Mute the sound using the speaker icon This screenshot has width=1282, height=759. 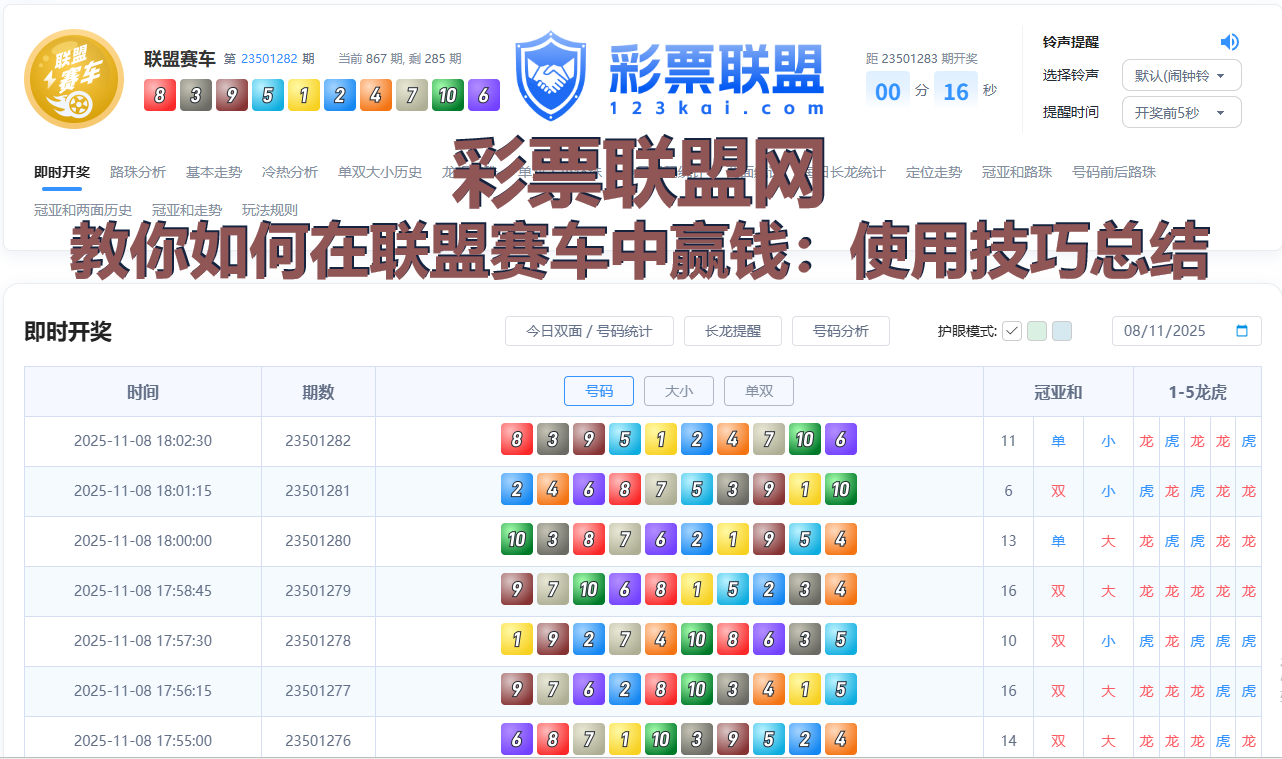pos(1230,41)
